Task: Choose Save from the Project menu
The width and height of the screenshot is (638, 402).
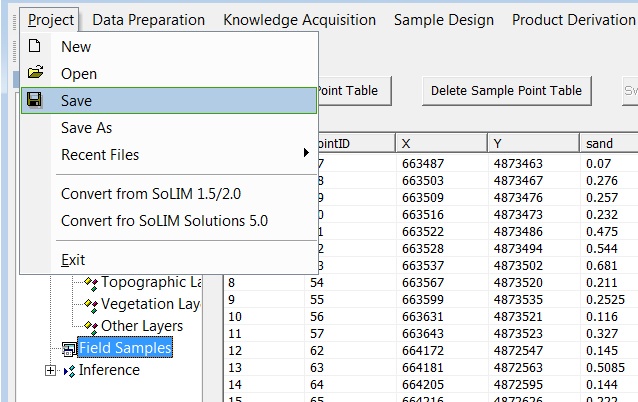Action: [x=169, y=100]
